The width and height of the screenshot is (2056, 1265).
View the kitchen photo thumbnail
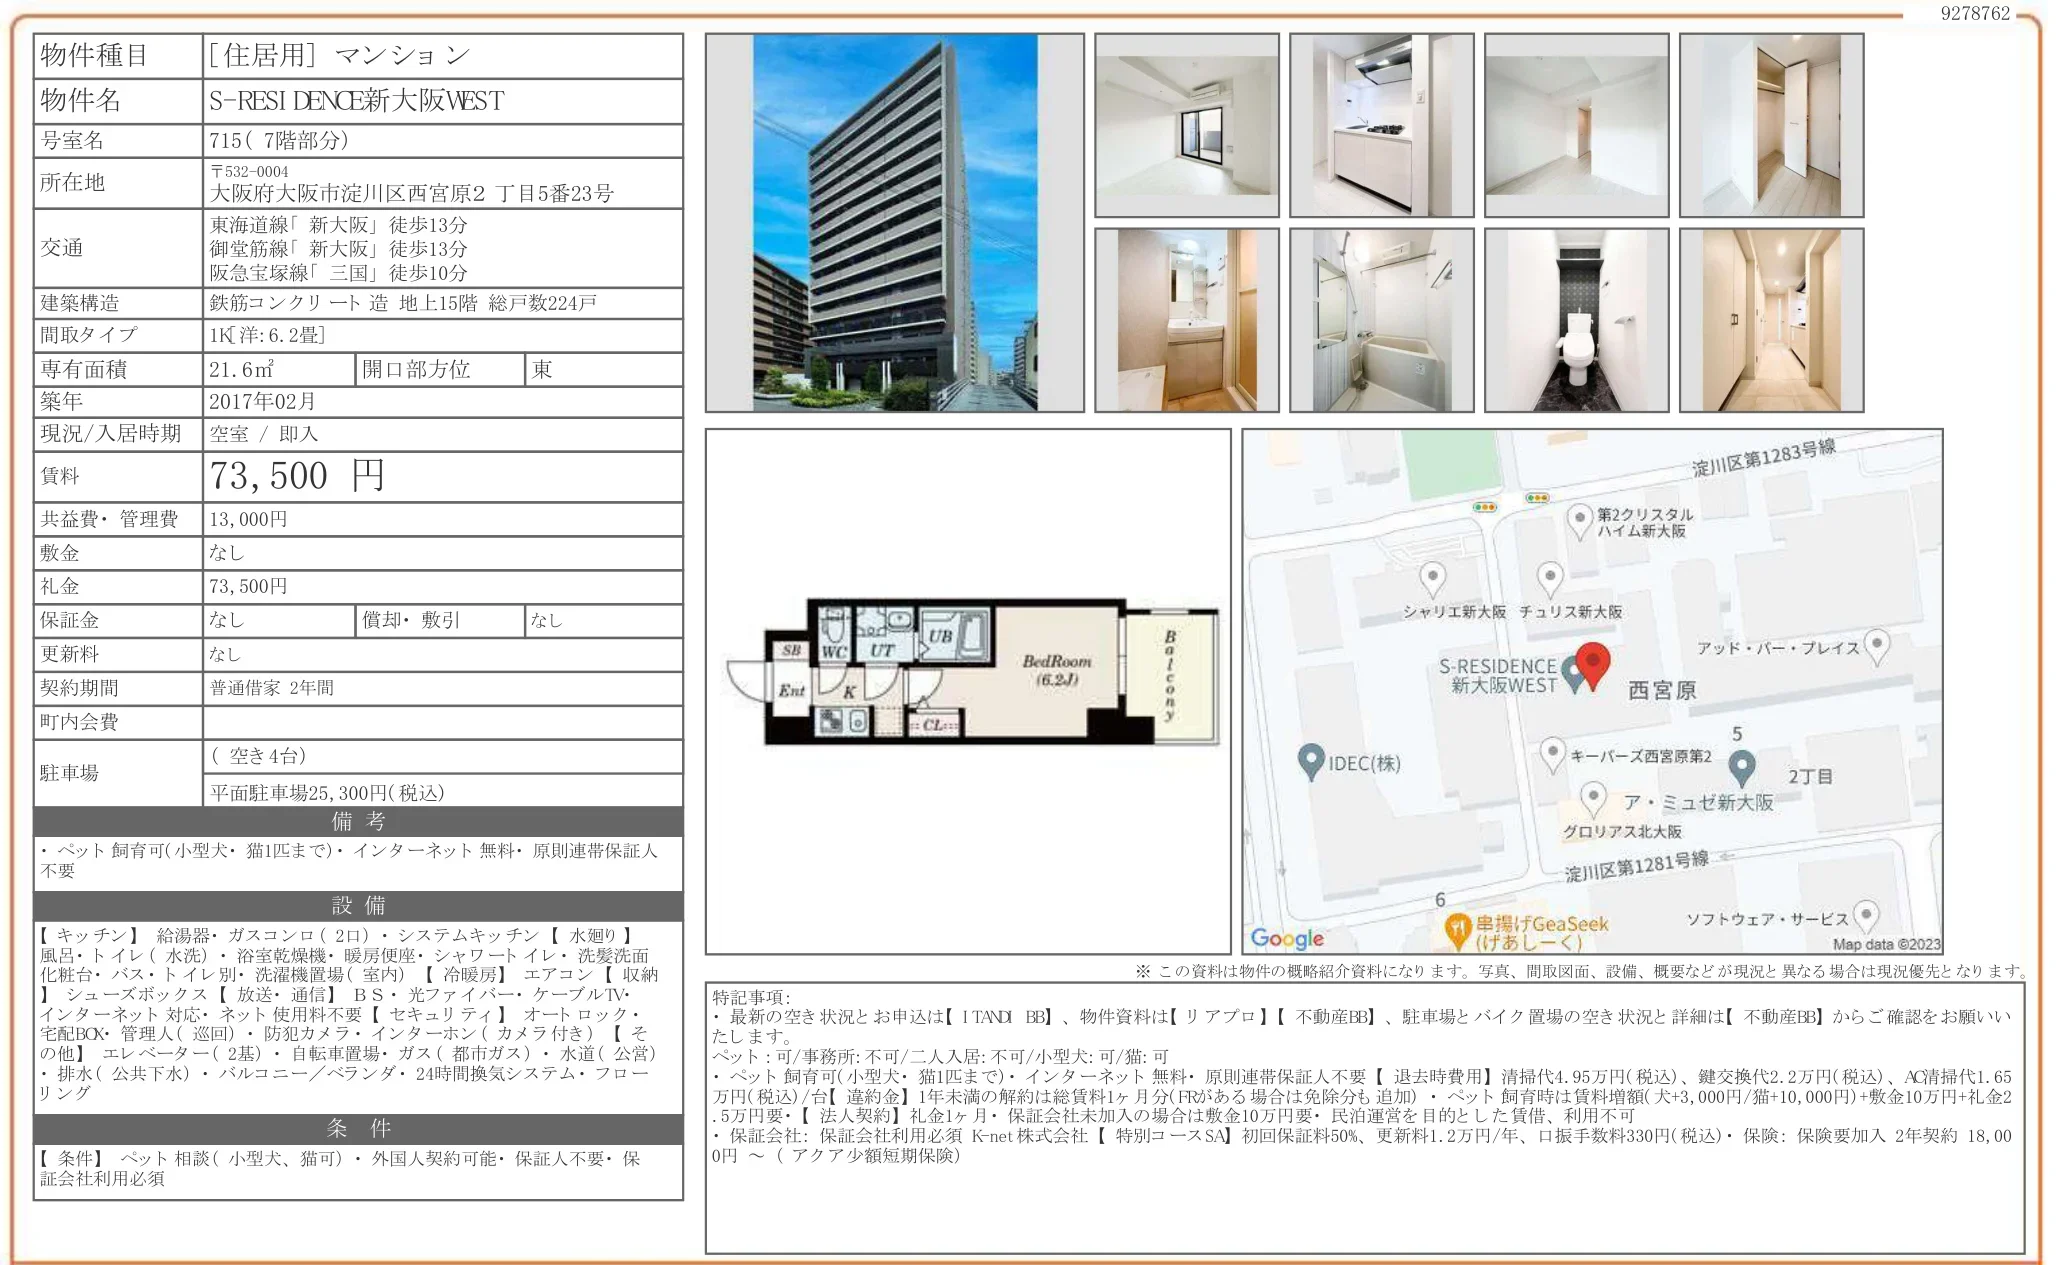[1380, 125]
